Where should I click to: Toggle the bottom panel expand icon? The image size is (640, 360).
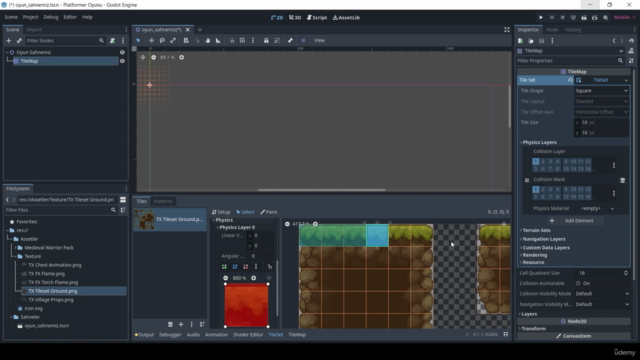click(506, 334)
